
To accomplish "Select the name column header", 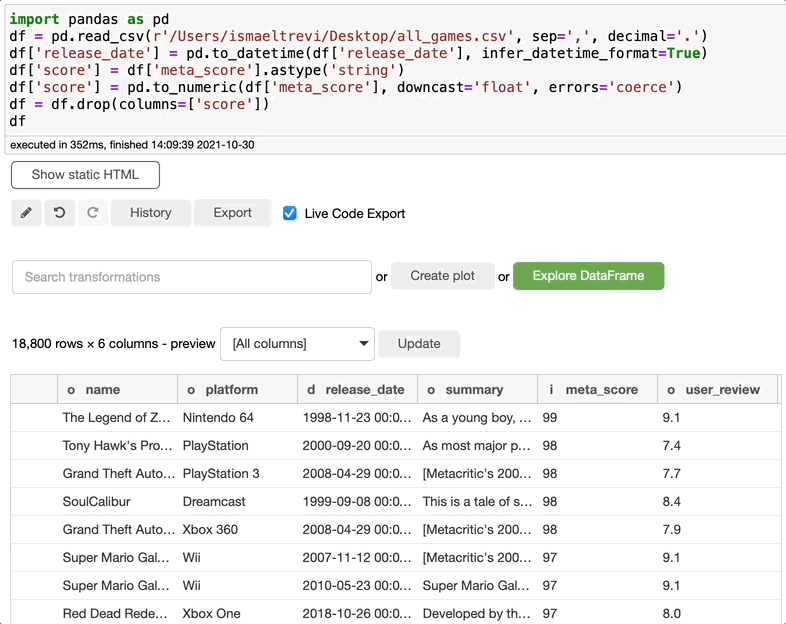I will 102,390.
